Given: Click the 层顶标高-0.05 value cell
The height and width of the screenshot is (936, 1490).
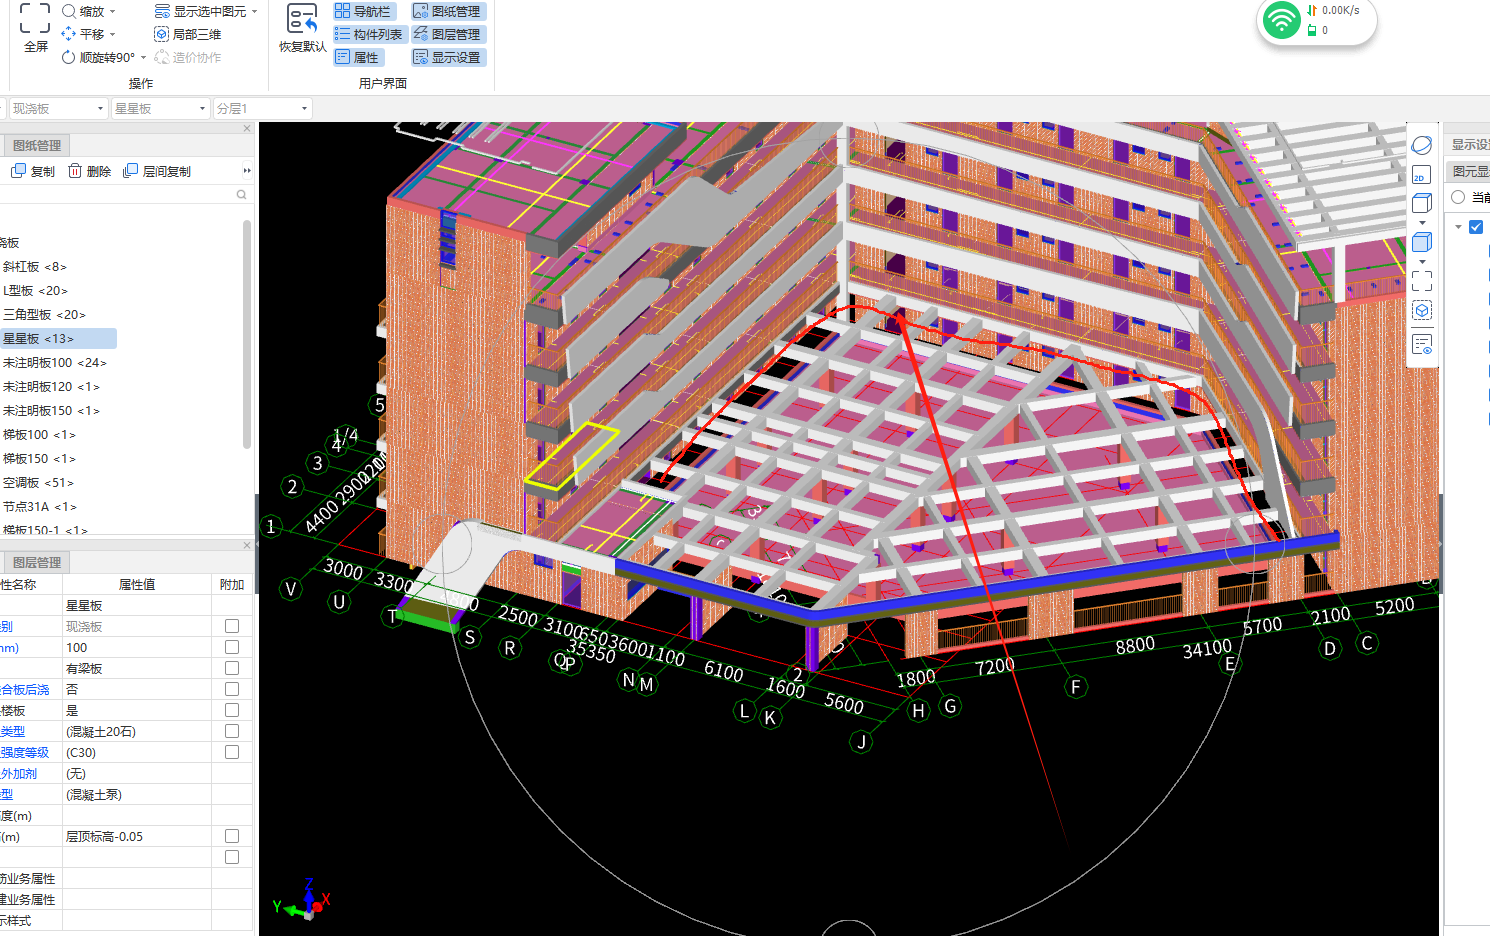Looking at the screenshot, I should tap(137, 836).
